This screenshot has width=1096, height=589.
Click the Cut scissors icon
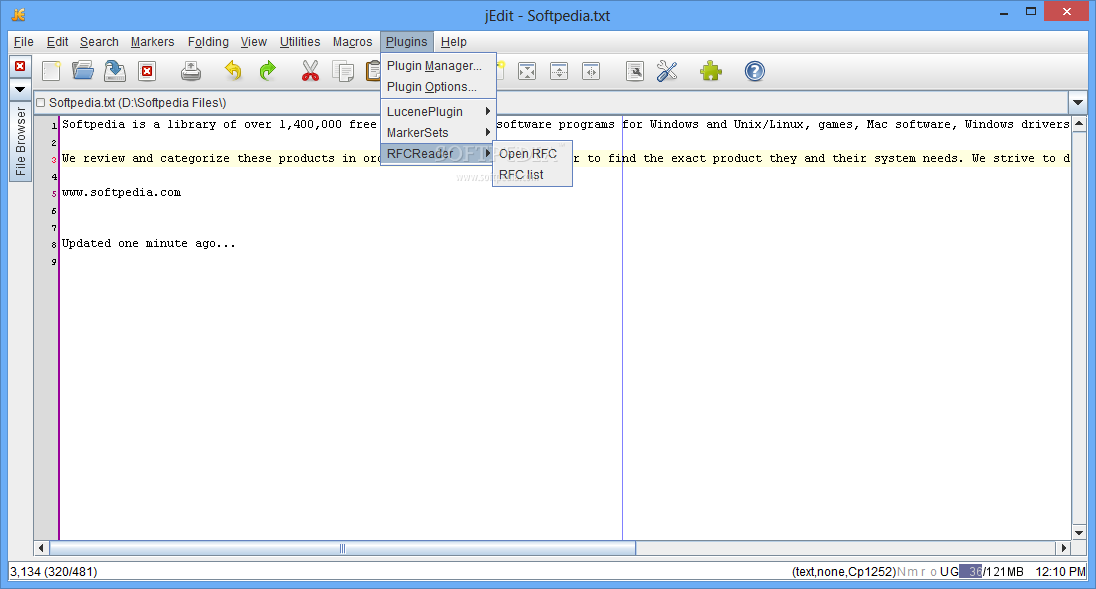pos(310,71)
